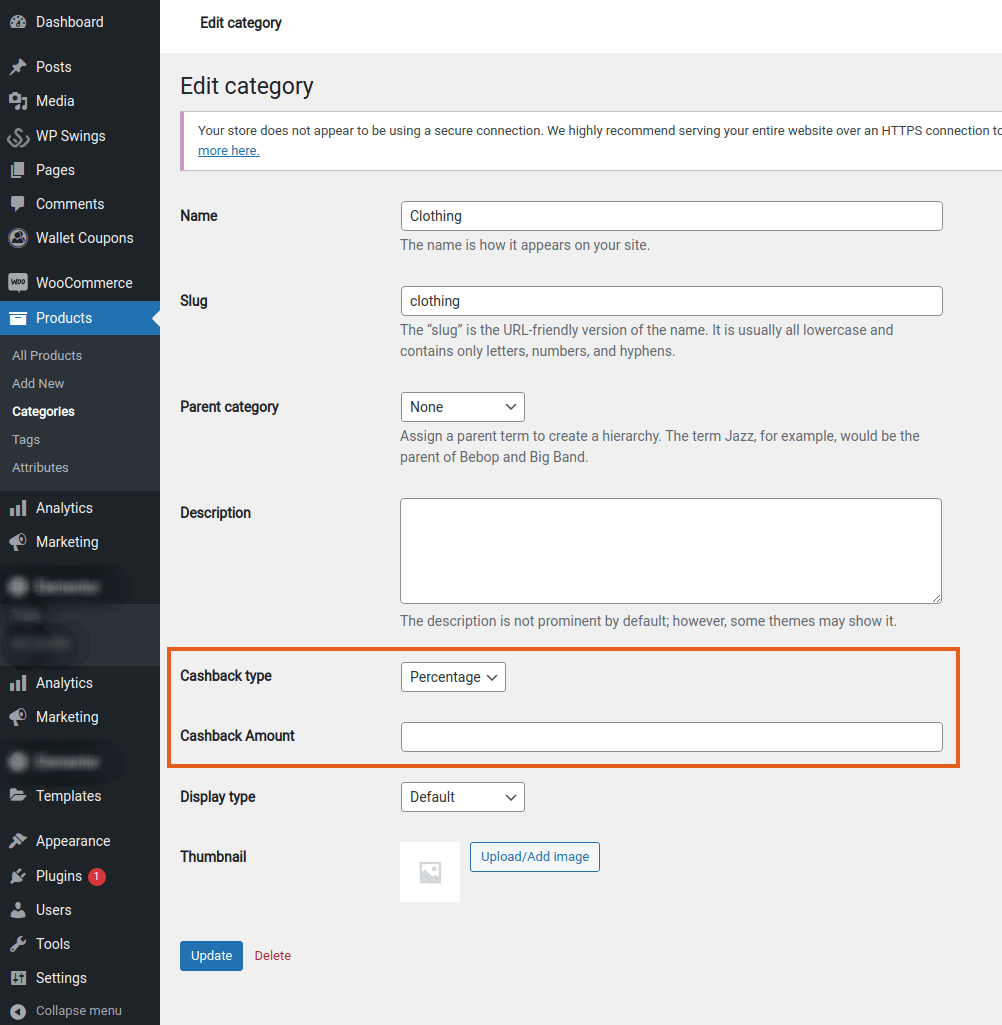Viewport: 1002px width, 1025px height.
Task: Select Add New under Products
Action: tap(38, 384)
